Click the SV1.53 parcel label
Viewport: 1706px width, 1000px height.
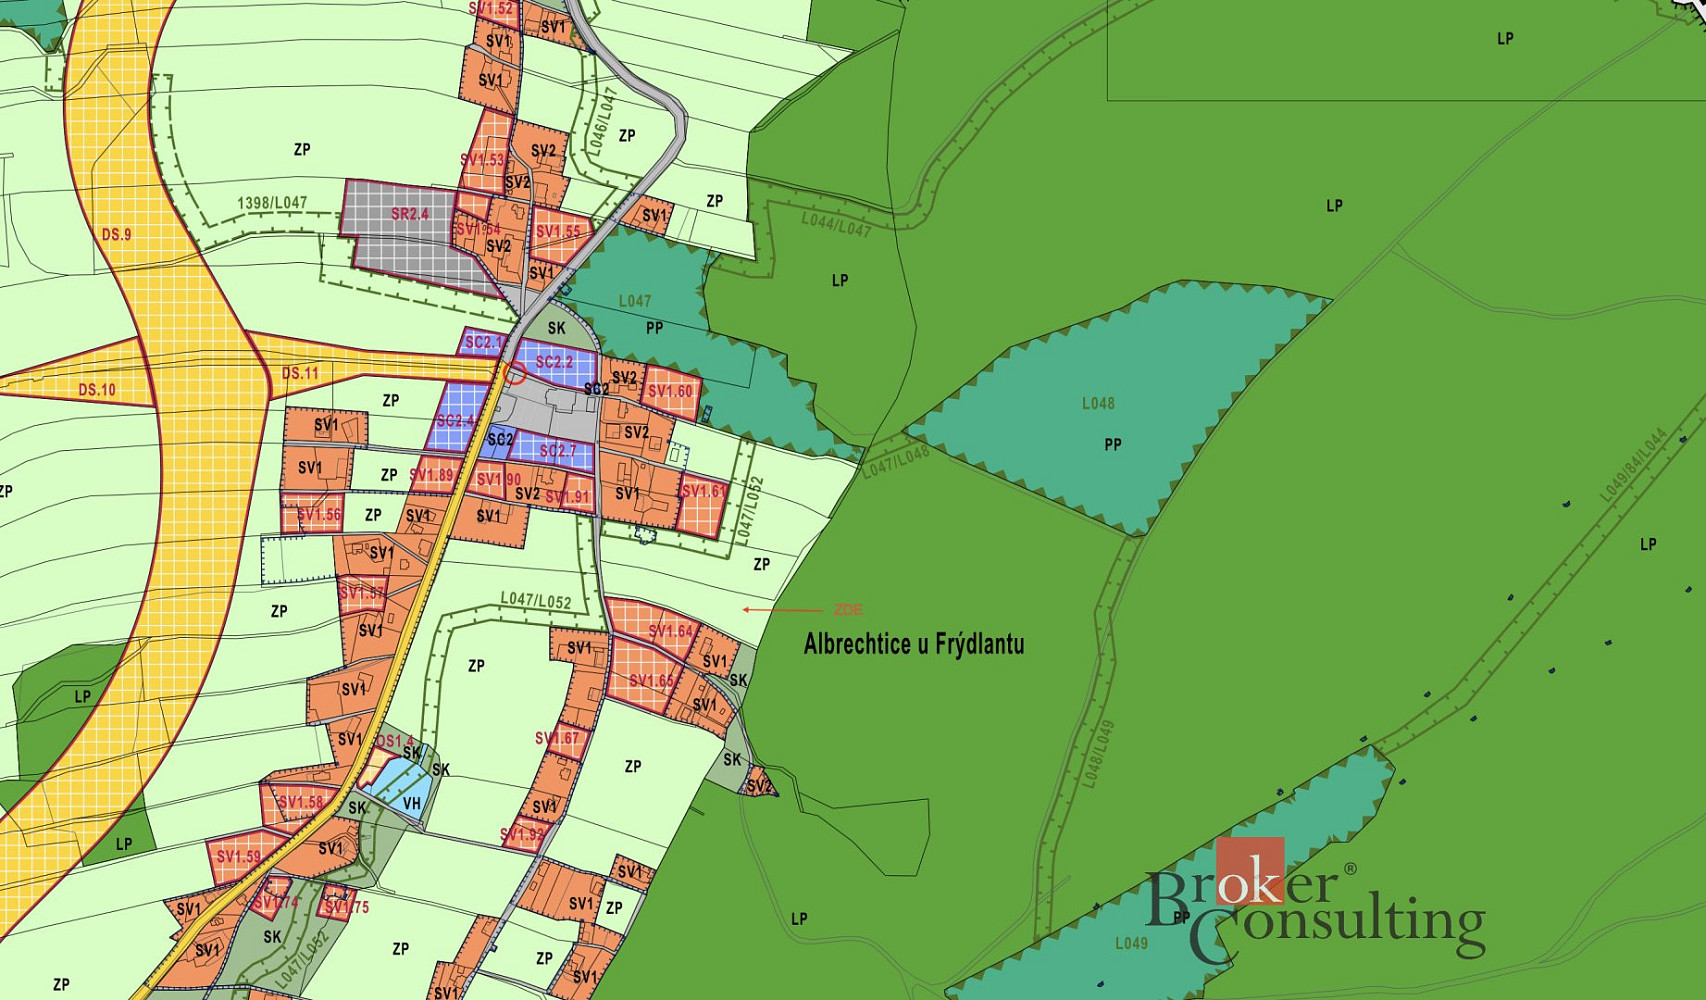(483, 160)
